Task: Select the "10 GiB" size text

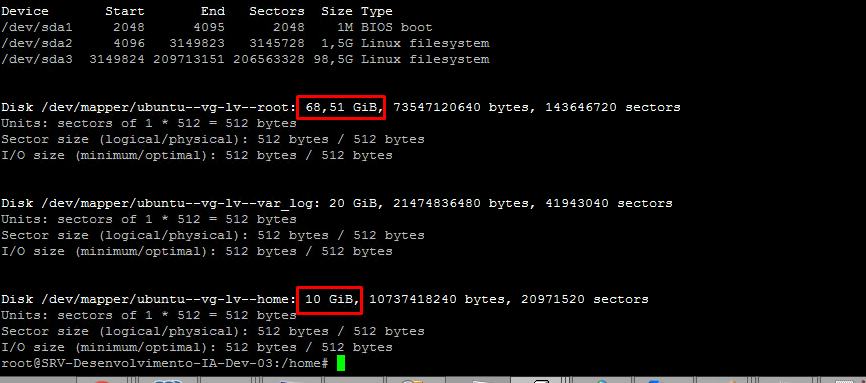Action: (329, 300)
